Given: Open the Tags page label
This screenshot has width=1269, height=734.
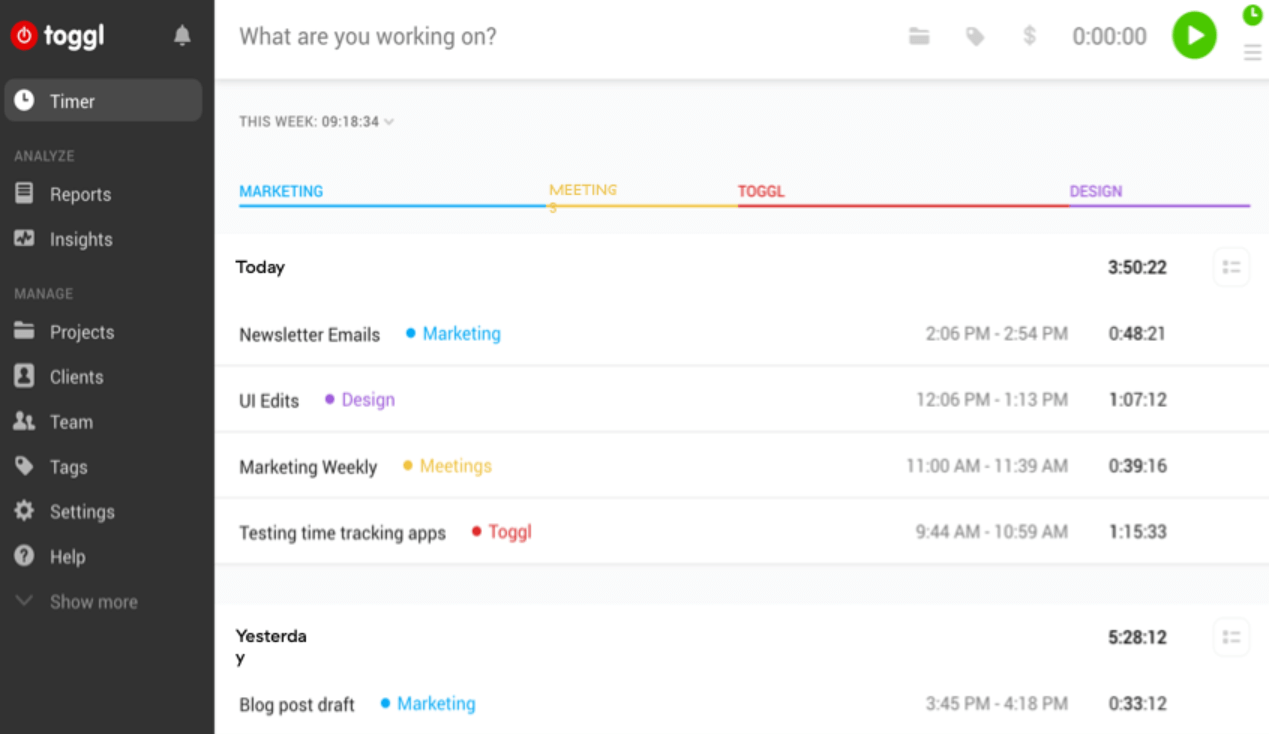Looking at the screenshot, I should pyautogui.click(x=69, y=467).
